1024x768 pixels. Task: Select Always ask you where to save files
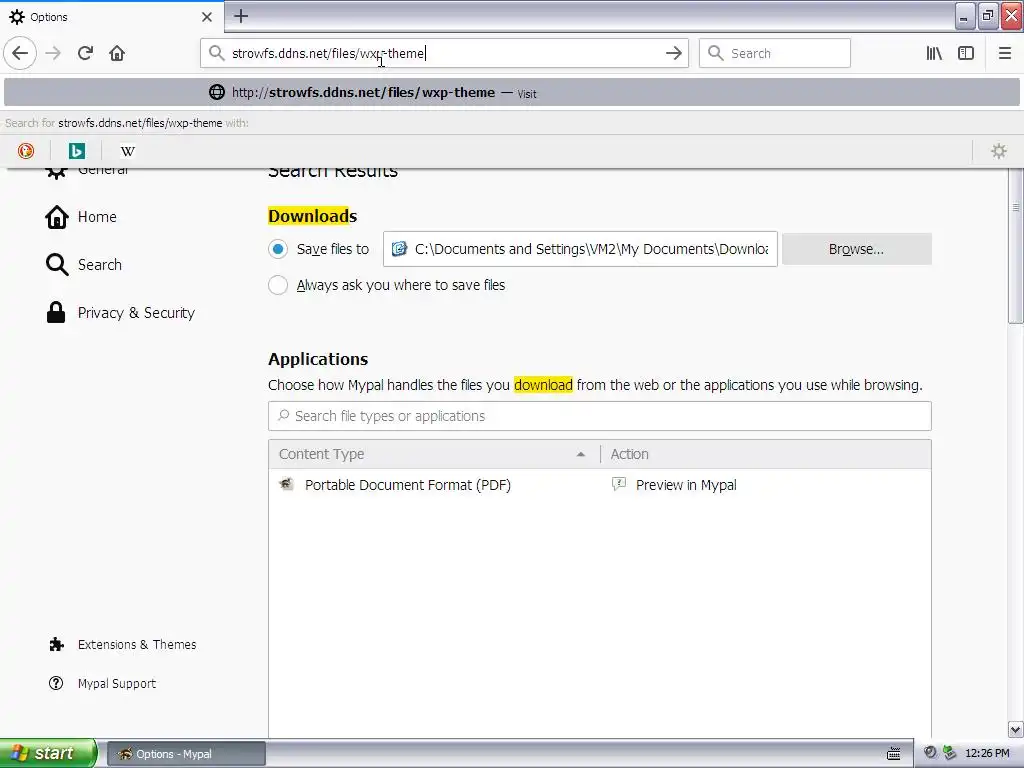[278, 285]
